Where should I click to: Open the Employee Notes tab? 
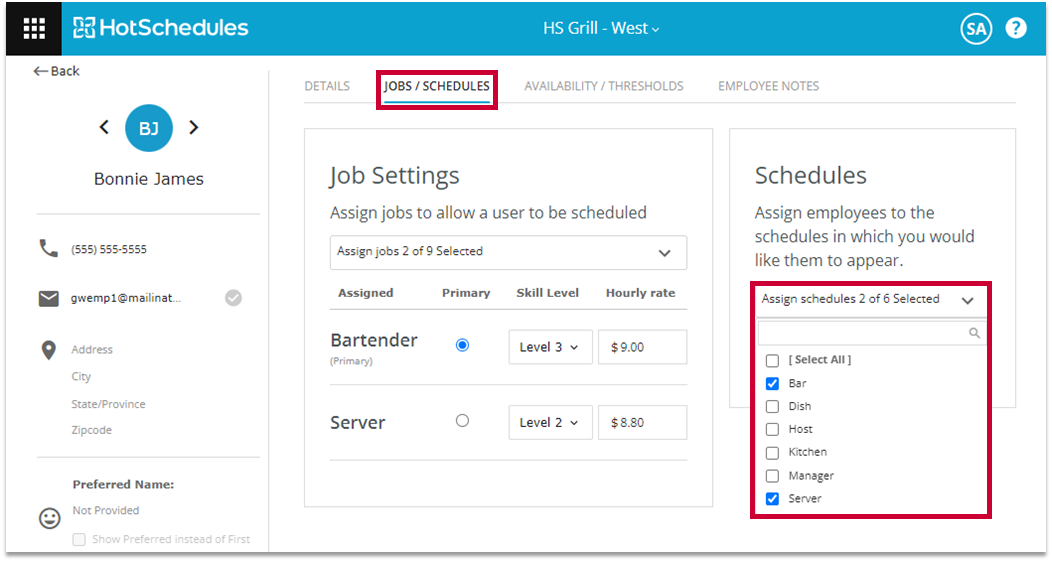[x=768, y=86]
